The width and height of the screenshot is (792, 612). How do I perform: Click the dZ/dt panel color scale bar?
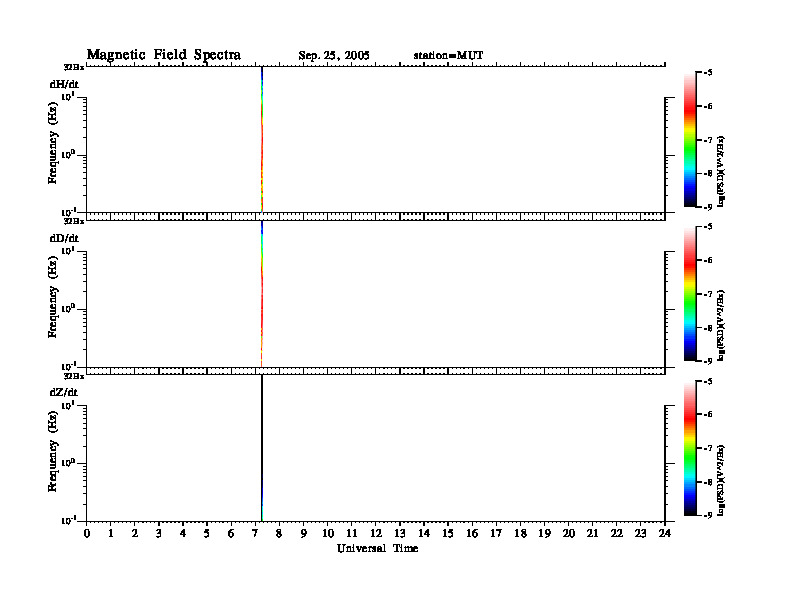(x=690, y=448)
